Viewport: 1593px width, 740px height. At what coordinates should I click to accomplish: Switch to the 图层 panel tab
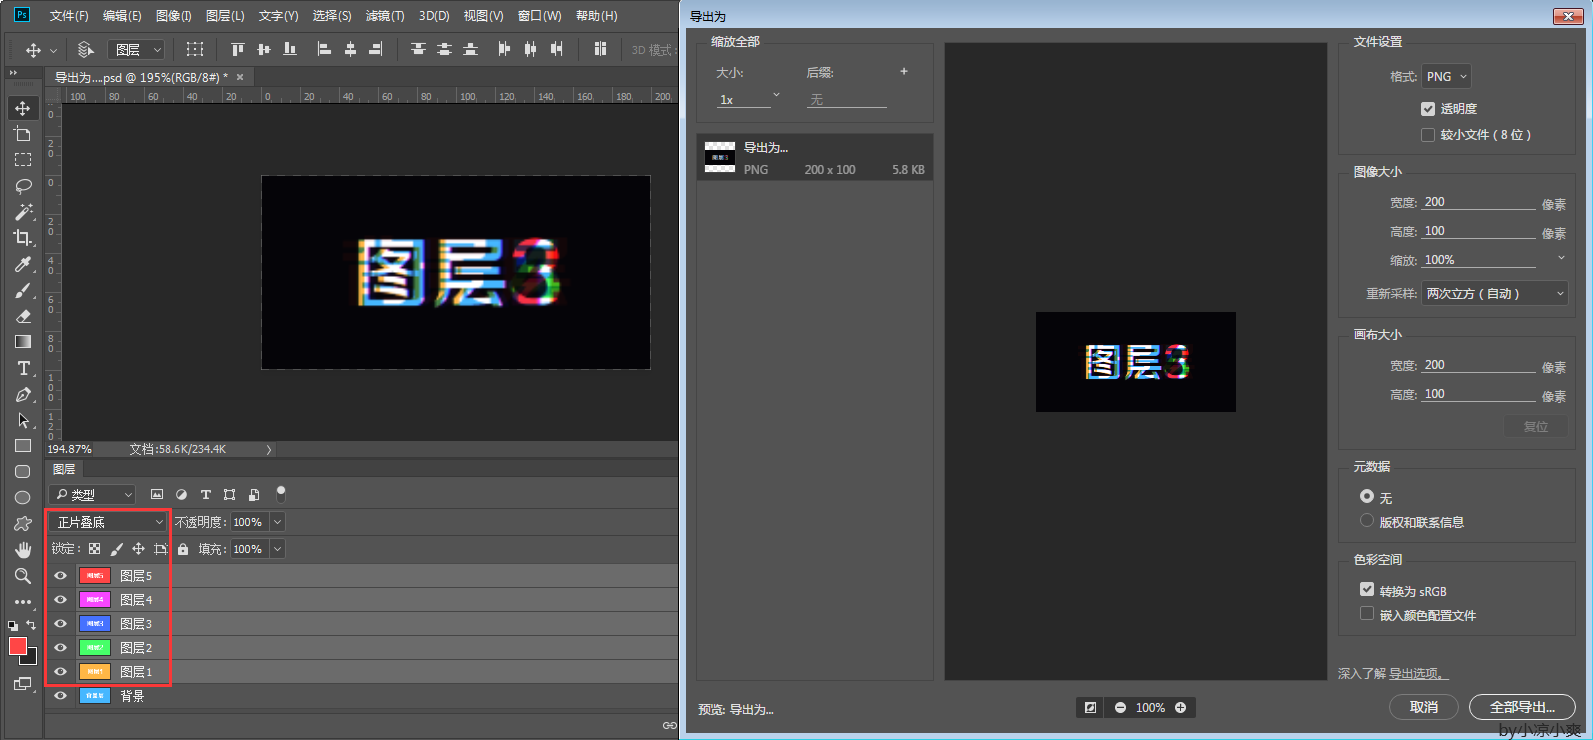[x=64, y=469]
